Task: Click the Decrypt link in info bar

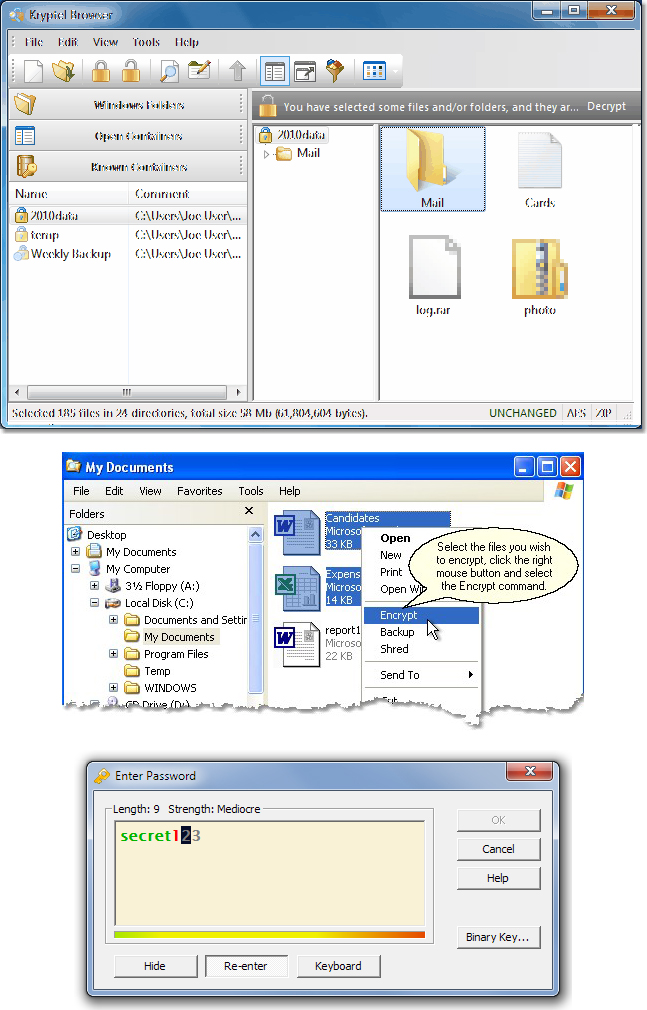Action: coord(606,106)
